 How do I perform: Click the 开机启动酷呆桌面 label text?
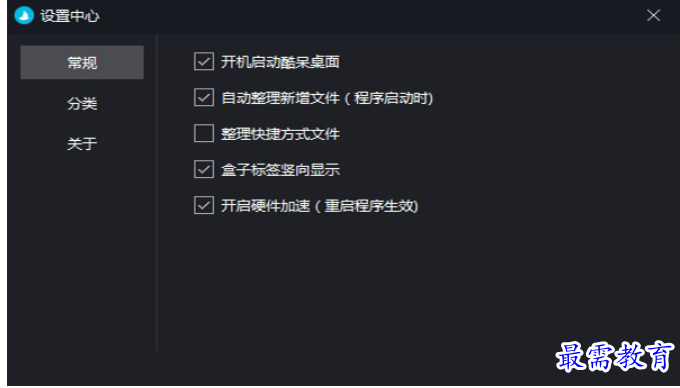coord(280,62)
